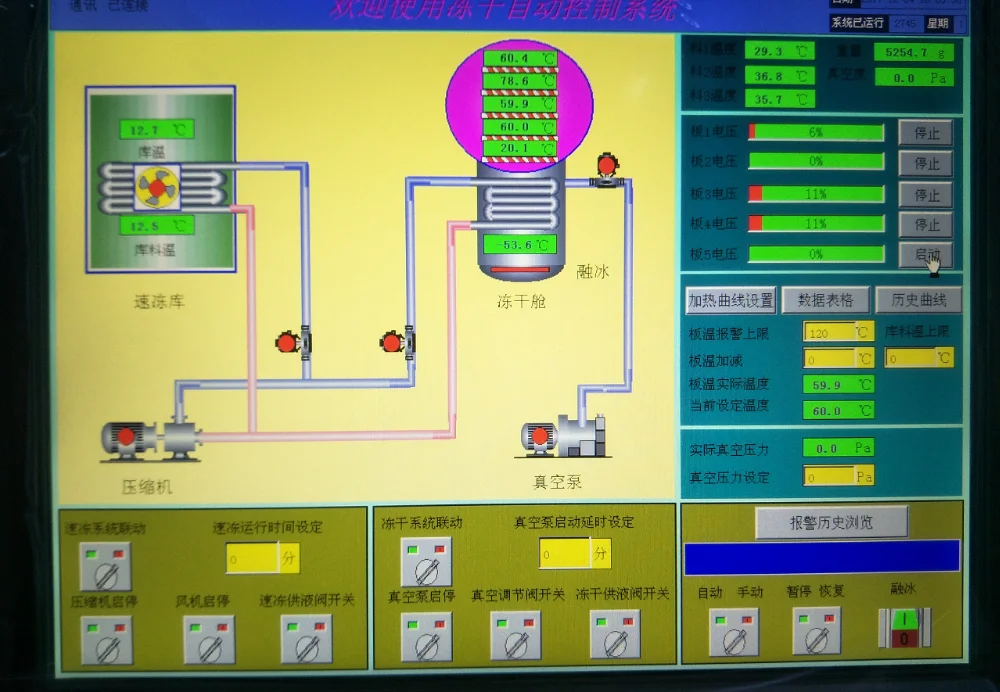Click the vacuum pump icon
Screen dimensions: 1000x692
point(563,436)
